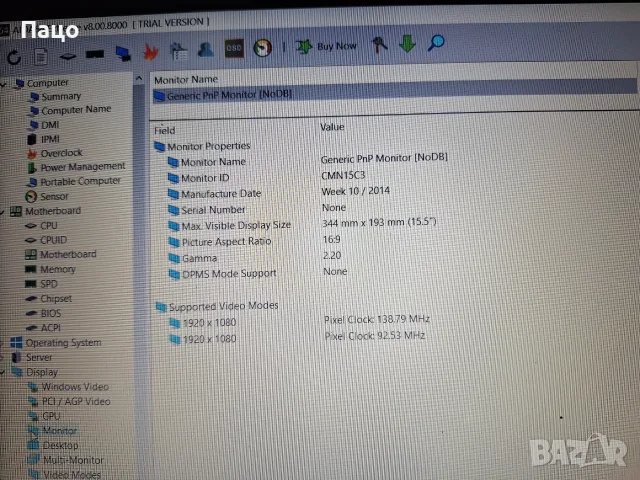This screenshot has height=480, width=640.
Task: Open Windows Video tree item
Action: 75,387
